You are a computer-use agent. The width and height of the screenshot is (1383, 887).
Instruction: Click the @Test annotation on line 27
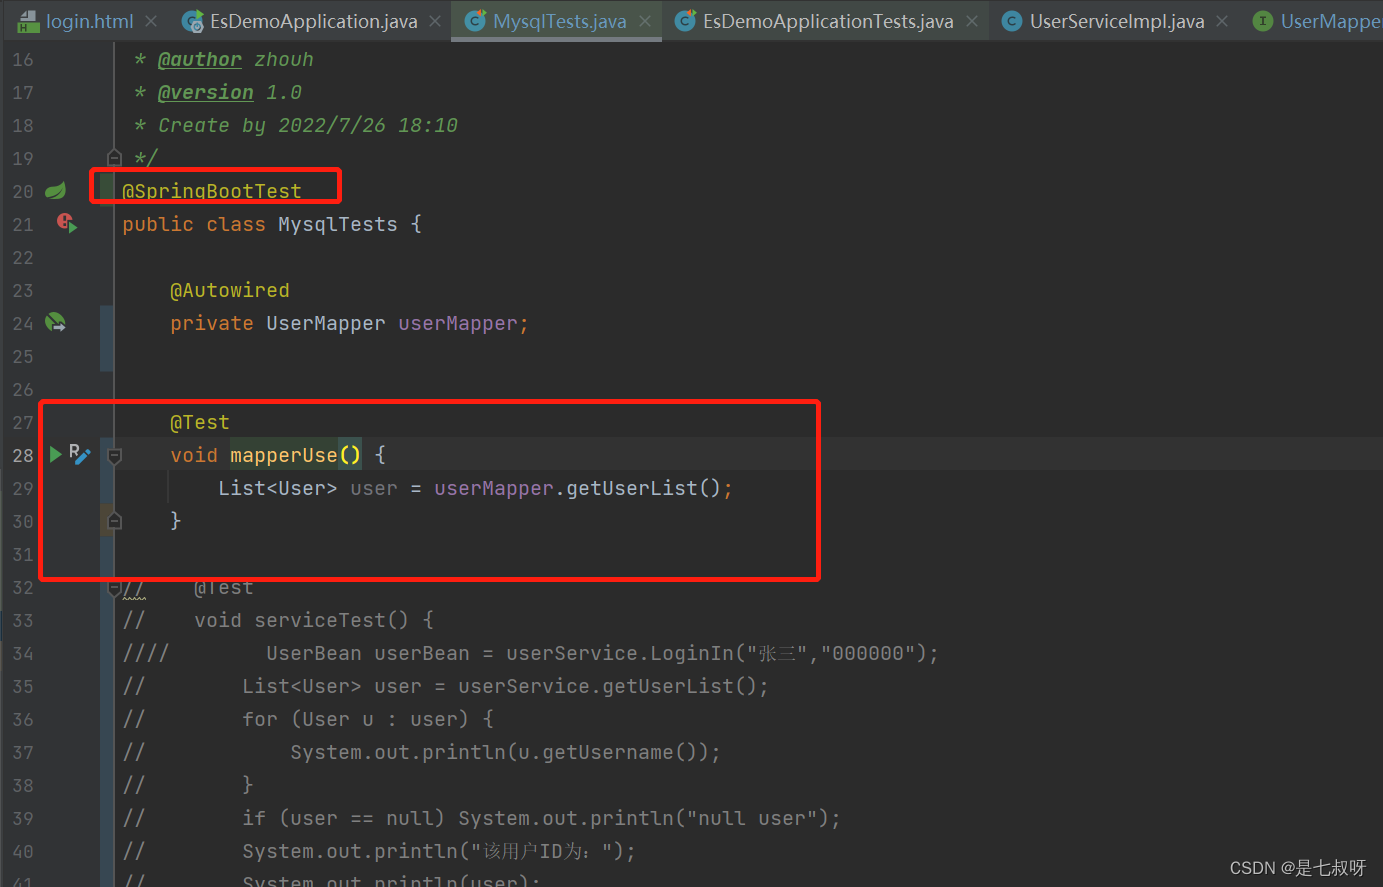[x=199, y=422]
